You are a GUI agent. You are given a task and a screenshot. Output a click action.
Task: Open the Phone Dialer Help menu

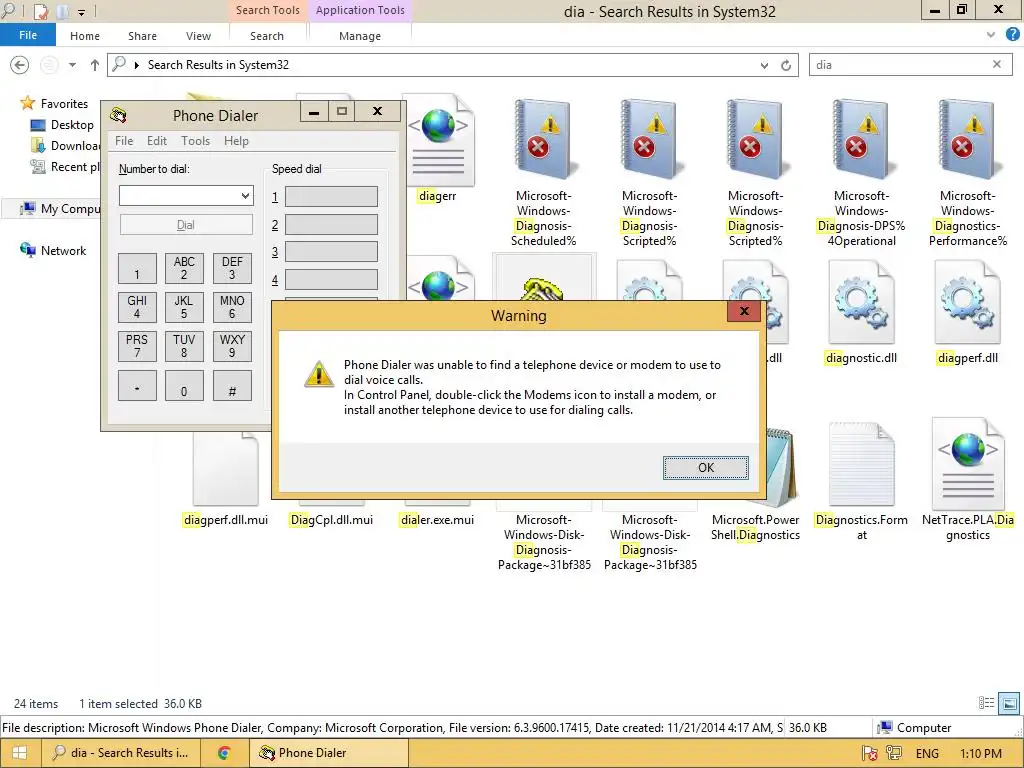[236, 141]
